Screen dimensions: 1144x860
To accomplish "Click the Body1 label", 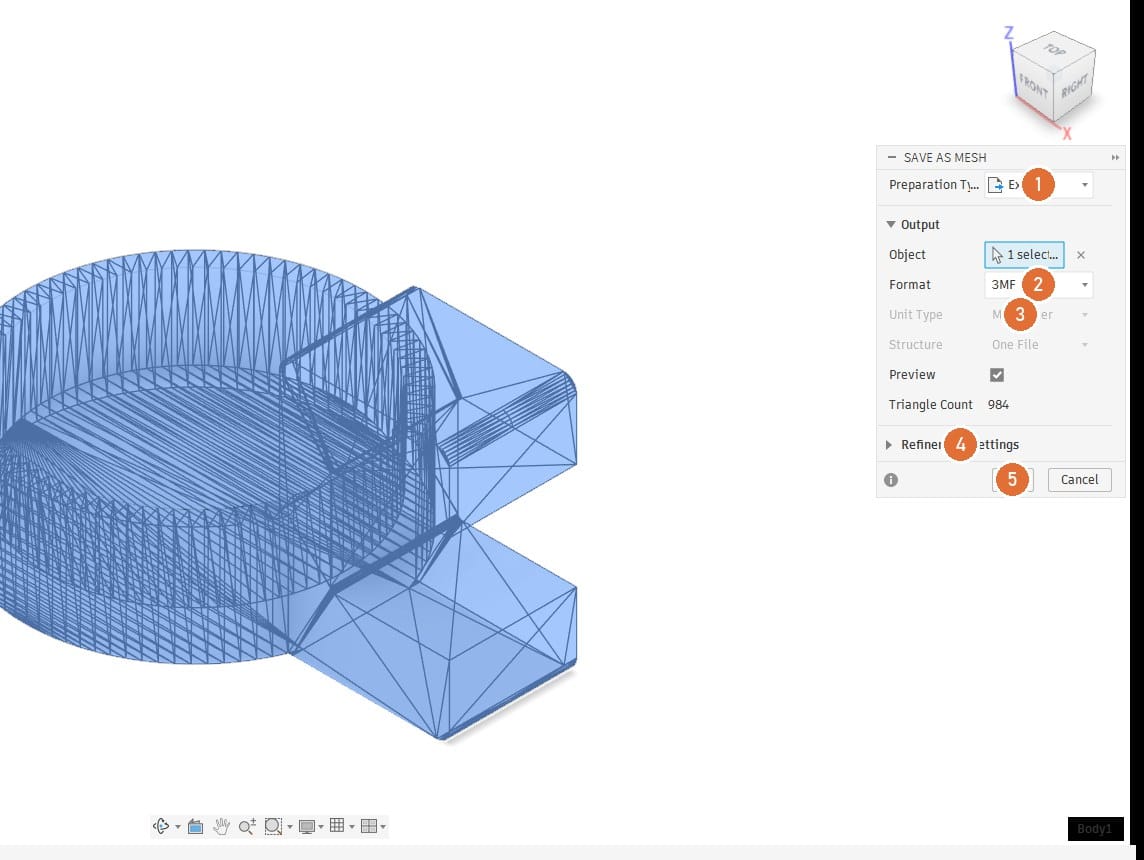I will click(x=1095, y=829).
